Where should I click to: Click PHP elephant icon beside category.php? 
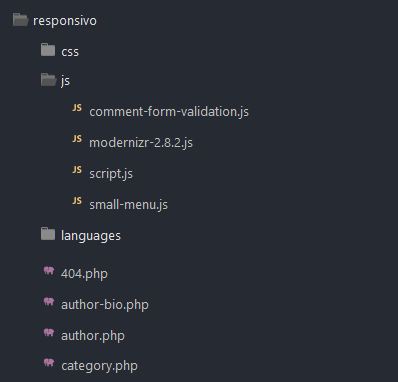49,362
